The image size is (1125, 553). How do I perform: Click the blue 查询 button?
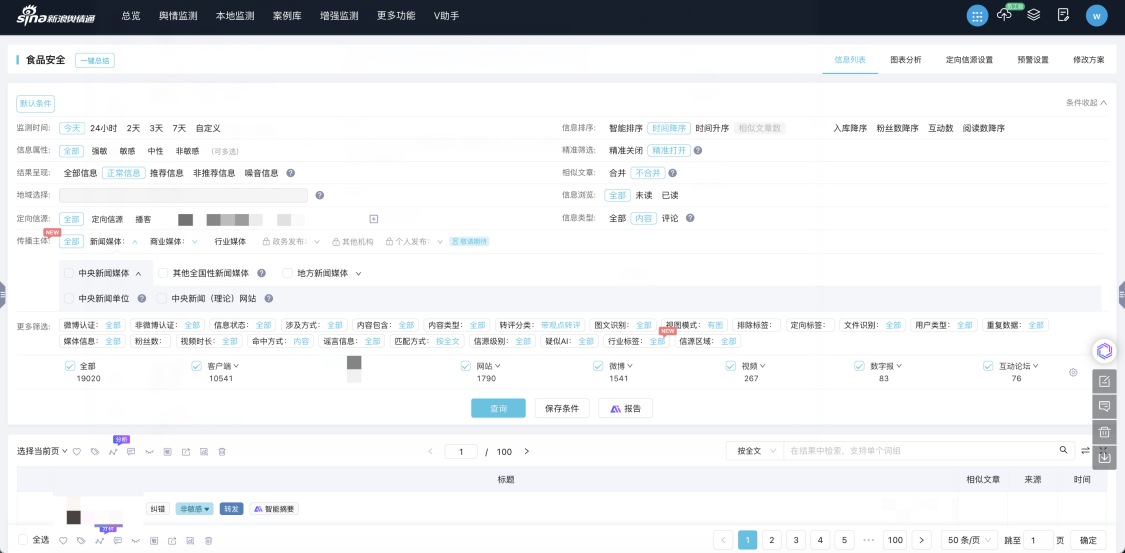tap(498, 408)
